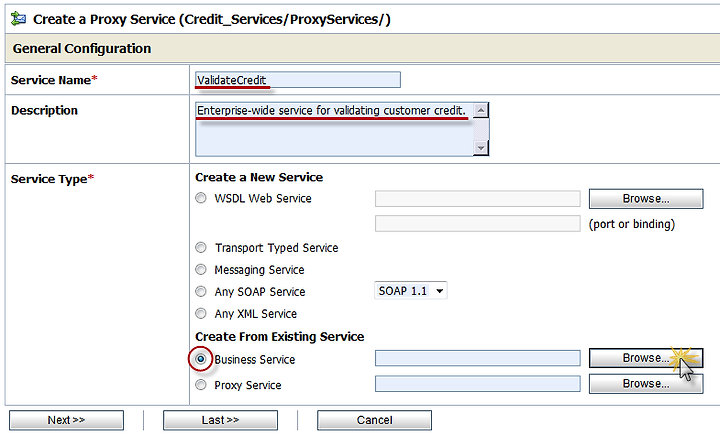Pick the Any SOAP Service option
The width and height of the screenshot is (720, 446).
pyautogui.click(x=201, y=291)
